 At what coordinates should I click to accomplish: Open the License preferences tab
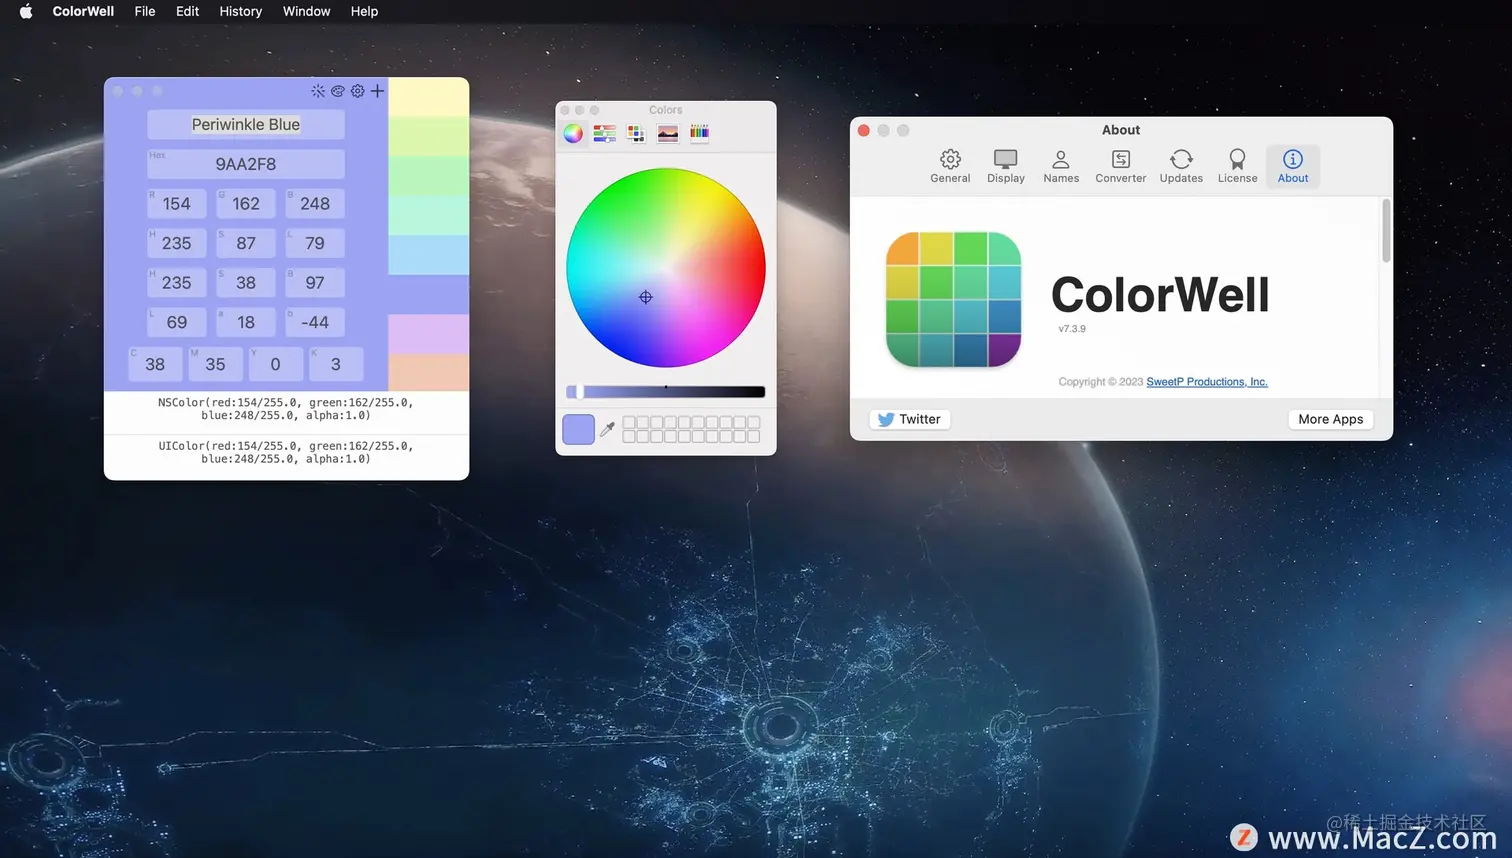(1237, 166)
